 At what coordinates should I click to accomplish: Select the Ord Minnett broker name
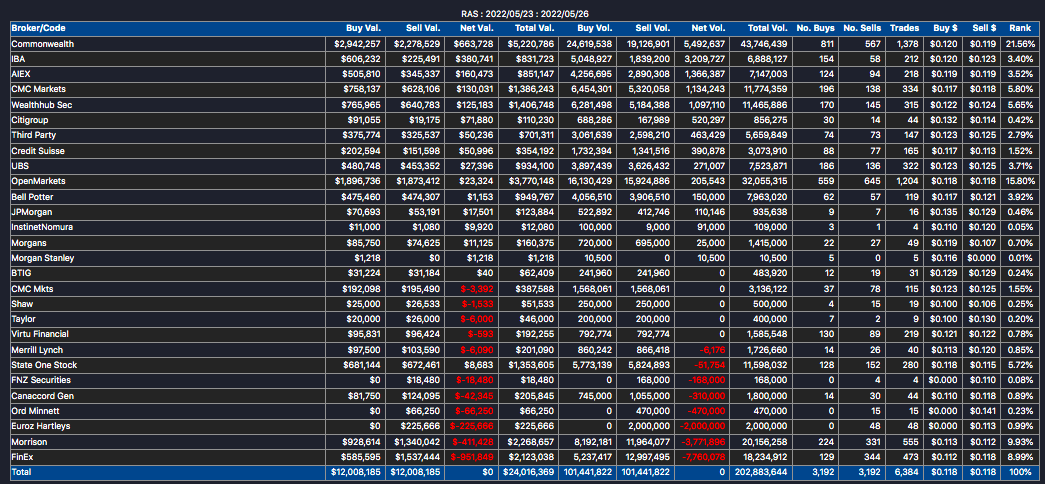pos(35,411)
